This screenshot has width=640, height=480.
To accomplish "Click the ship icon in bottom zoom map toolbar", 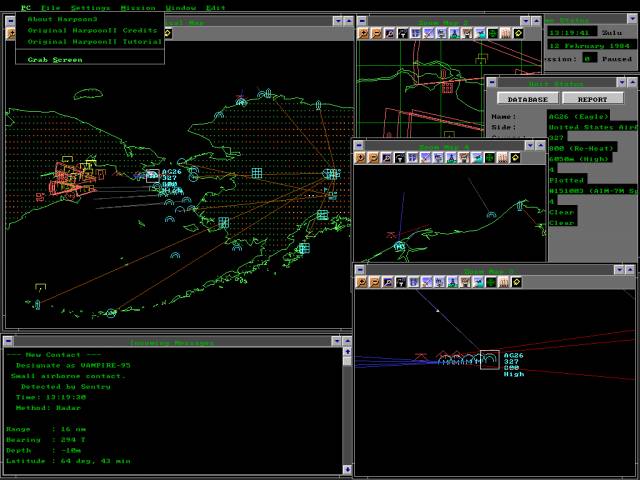I will [x=440, y=282].
